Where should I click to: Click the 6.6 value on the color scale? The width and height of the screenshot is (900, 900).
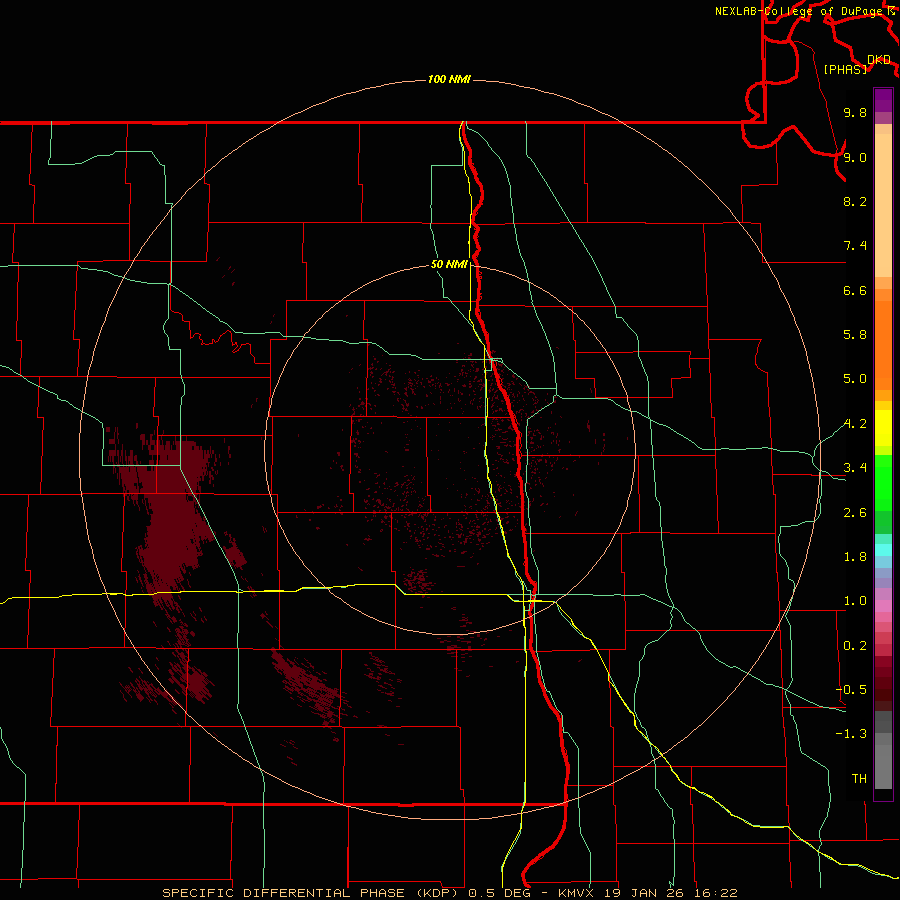pyautogui.click(x=855, y=290)
